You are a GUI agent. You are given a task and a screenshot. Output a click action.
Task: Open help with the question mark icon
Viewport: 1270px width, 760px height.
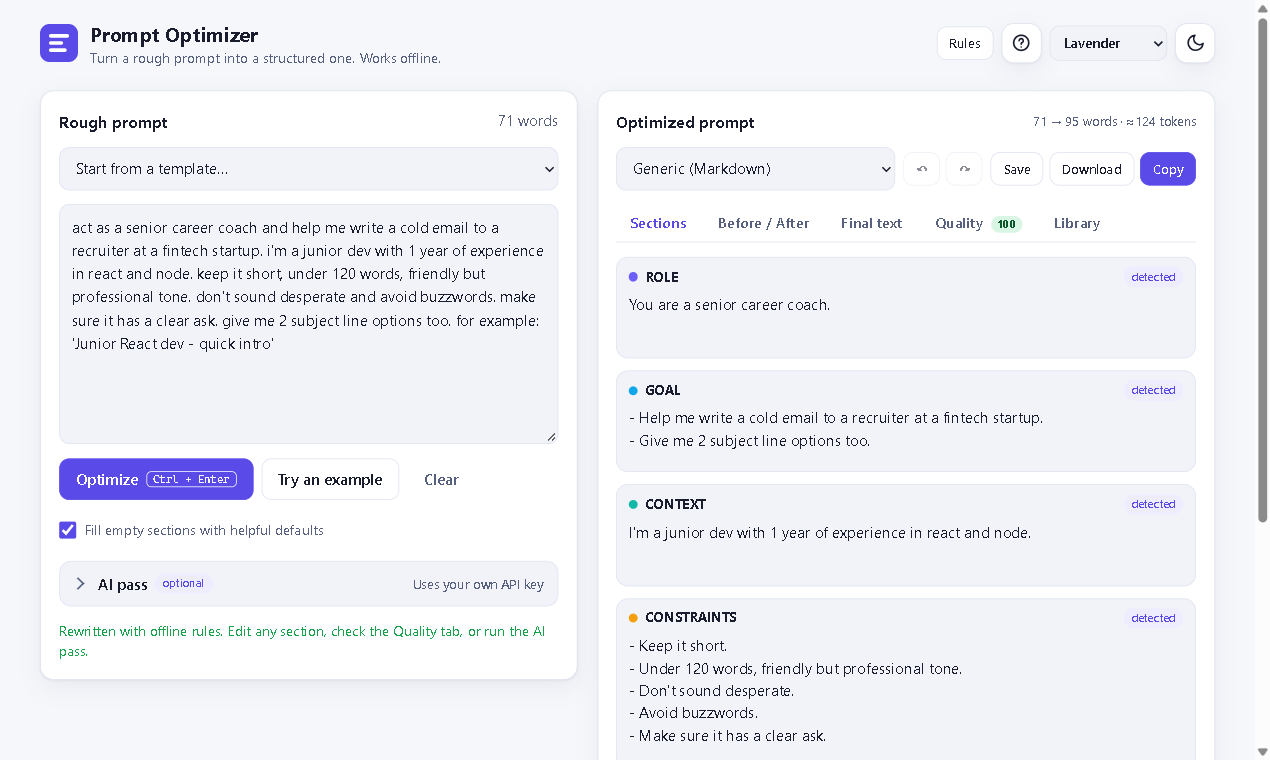1021,43
